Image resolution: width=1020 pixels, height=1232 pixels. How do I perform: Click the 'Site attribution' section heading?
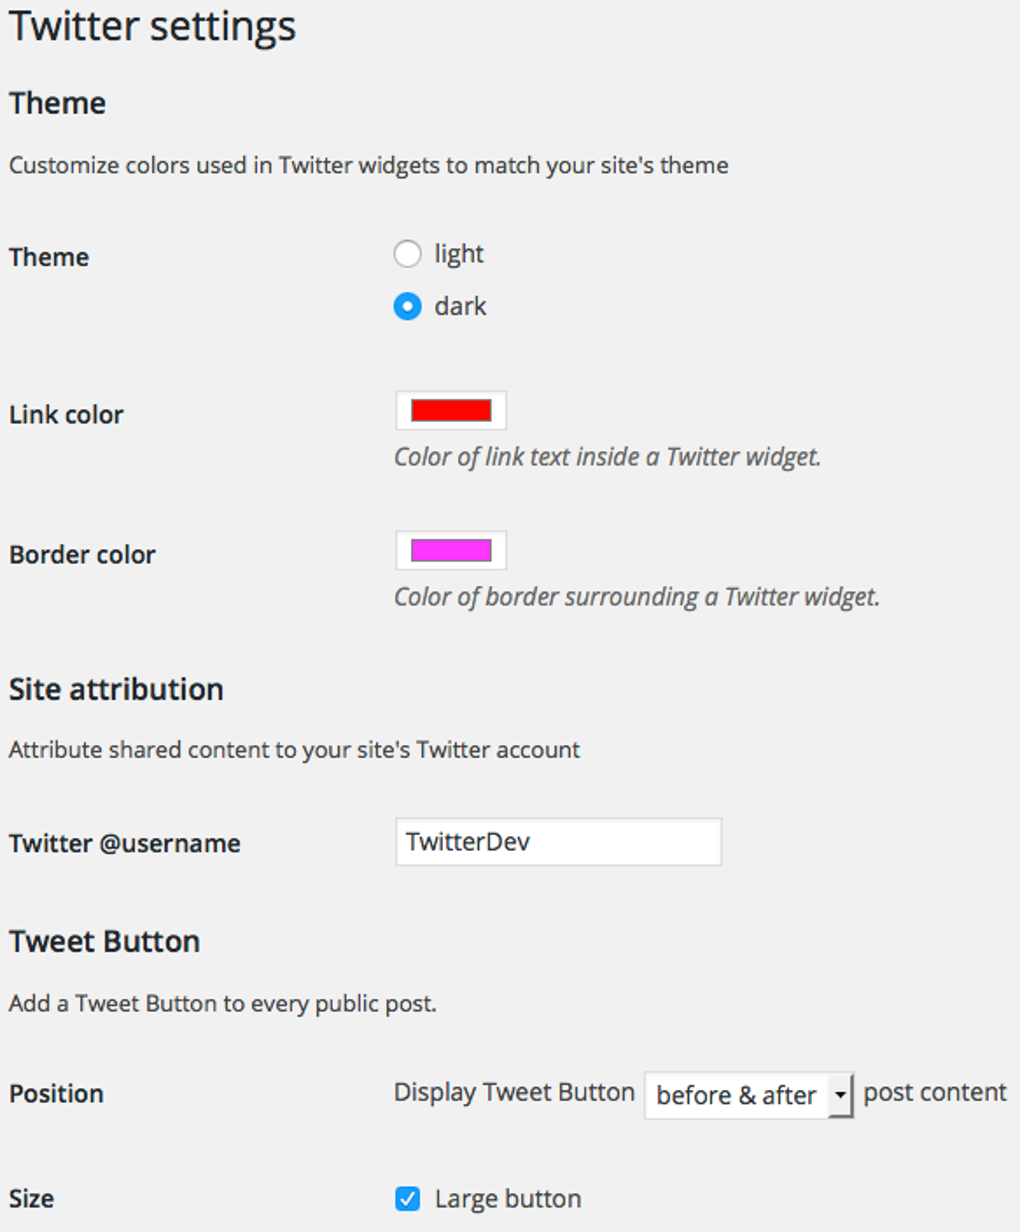115,689
